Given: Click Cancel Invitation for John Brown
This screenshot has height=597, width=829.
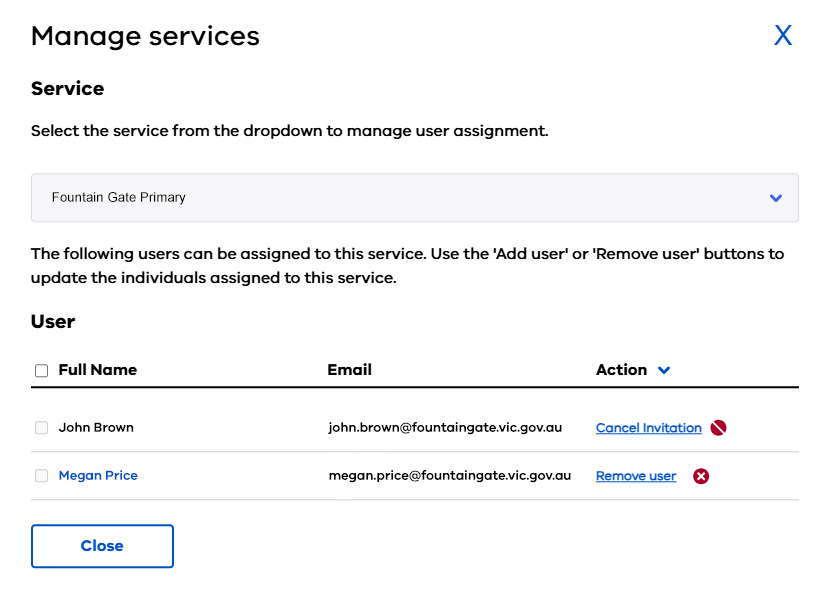Looking at the screenshot, I should (x=648, y=427).
